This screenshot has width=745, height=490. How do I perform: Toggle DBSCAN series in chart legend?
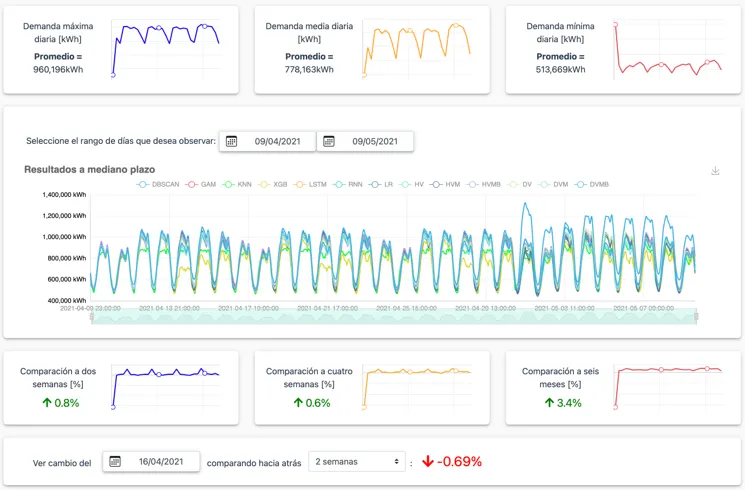(157, 185)
